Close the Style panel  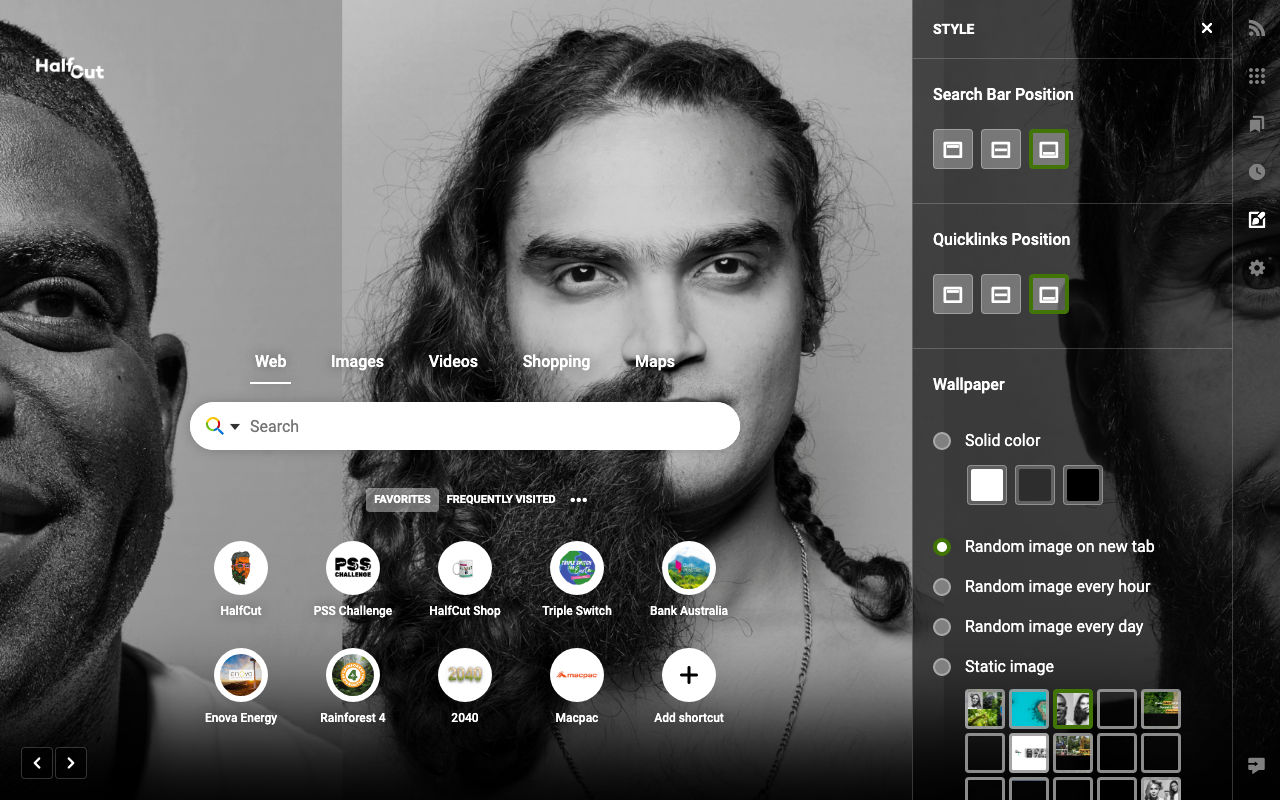pyautogui.click(x=1207, y=29)
